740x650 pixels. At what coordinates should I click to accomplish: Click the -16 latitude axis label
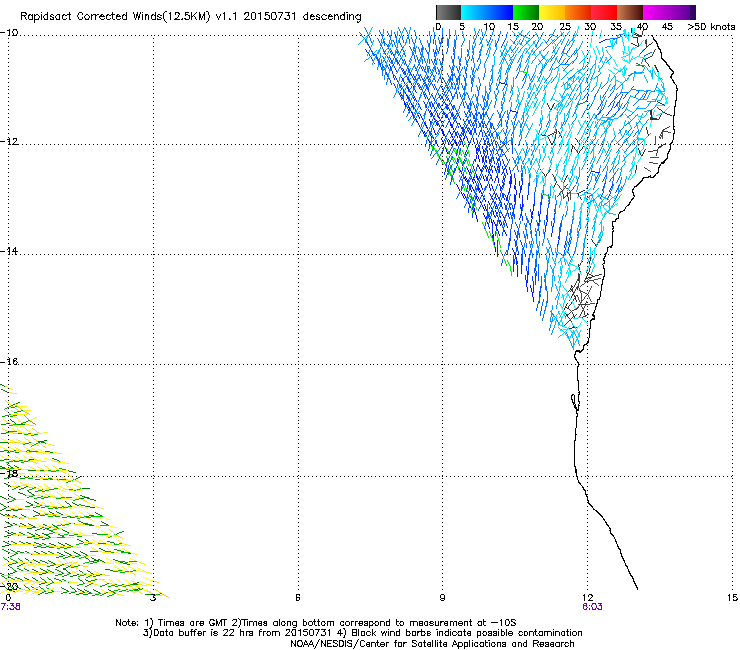coord(9,362)
